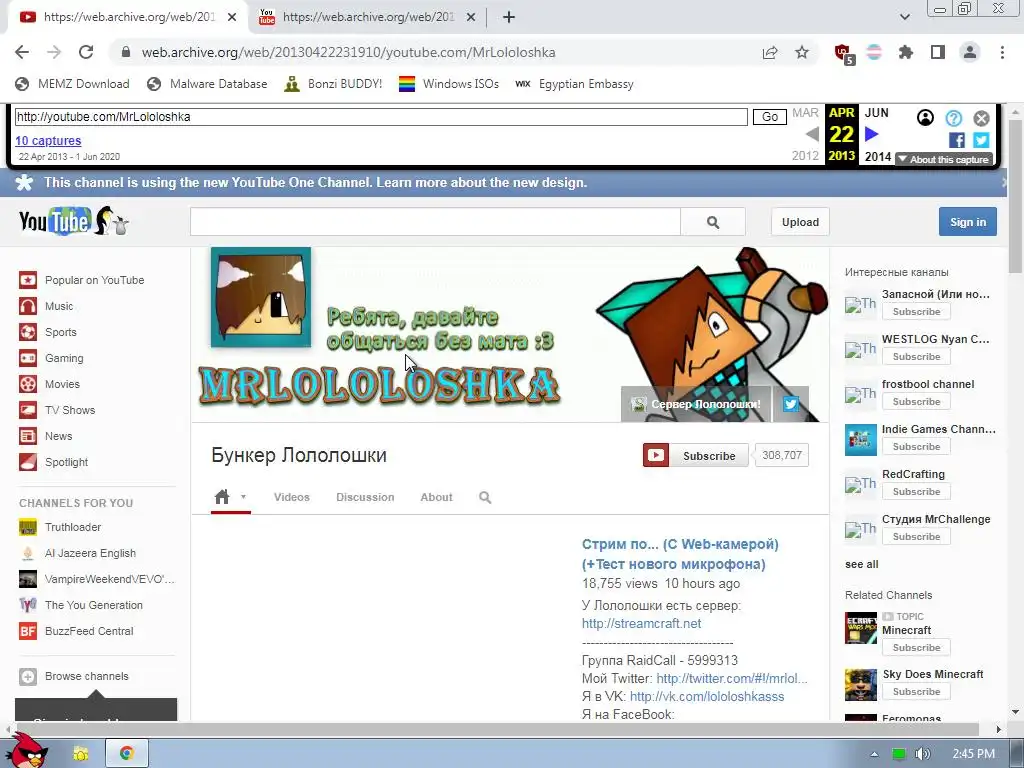Open Al Jazeera English channel
This screenshot has width=1024, height=768.
(78, 553)
